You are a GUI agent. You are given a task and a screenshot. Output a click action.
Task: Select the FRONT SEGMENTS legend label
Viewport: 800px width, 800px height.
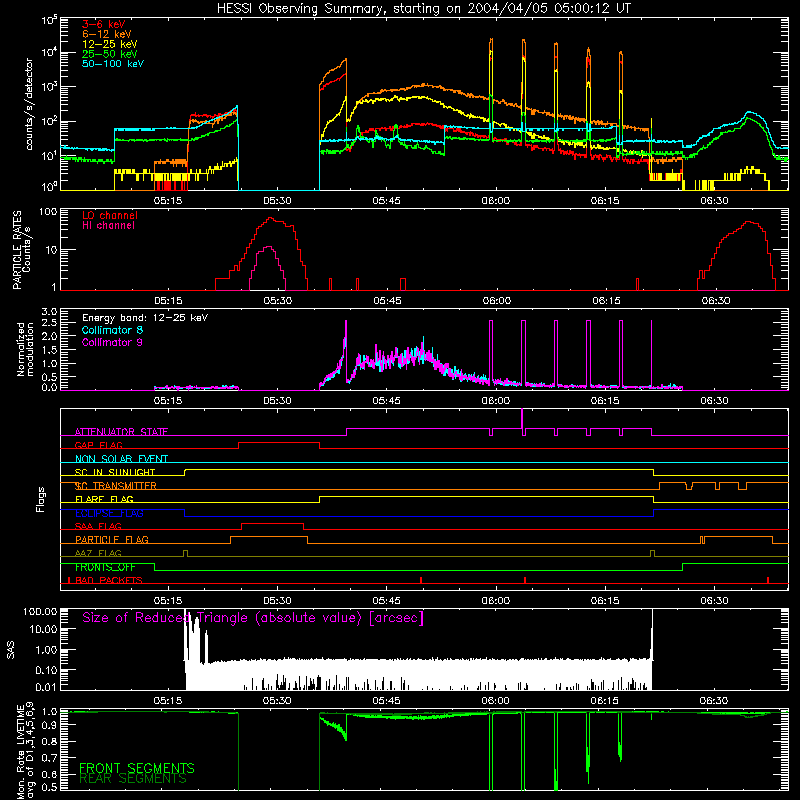point(137,768)
